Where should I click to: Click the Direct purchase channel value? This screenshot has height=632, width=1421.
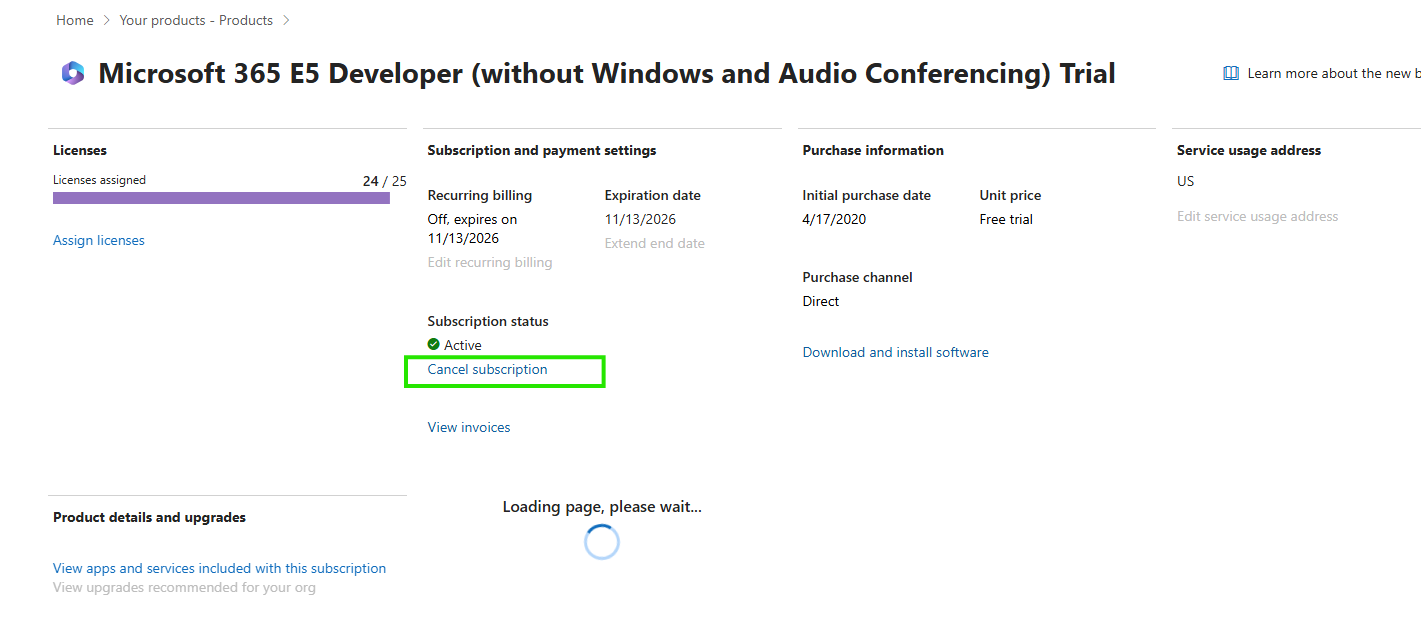(821, 301)
